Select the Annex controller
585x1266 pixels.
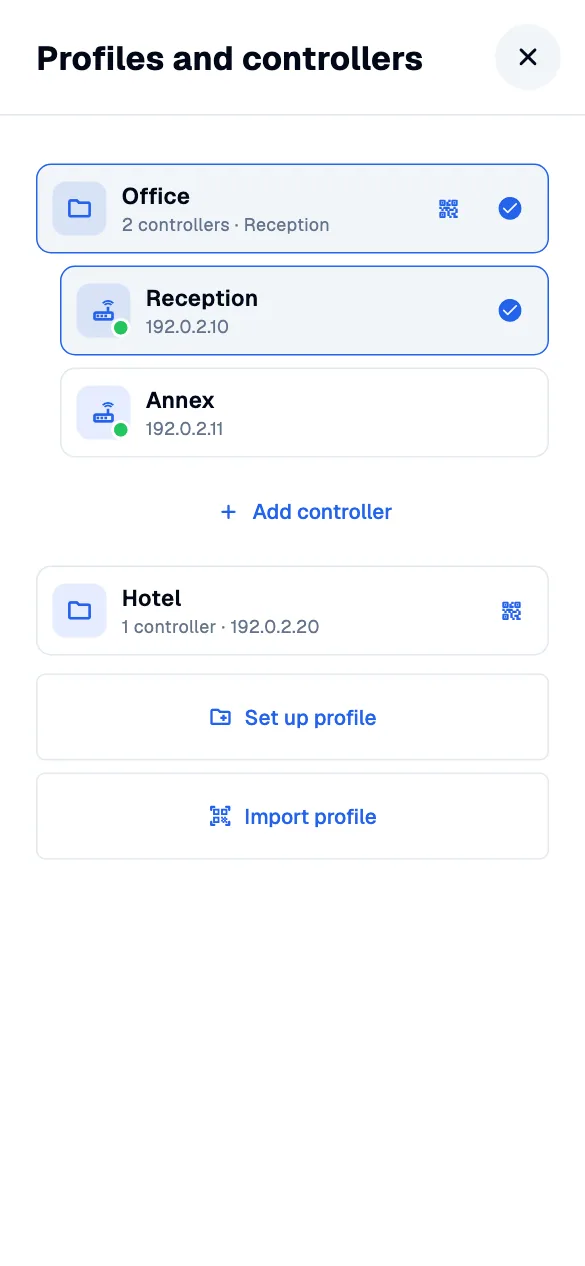click(304, 413)
